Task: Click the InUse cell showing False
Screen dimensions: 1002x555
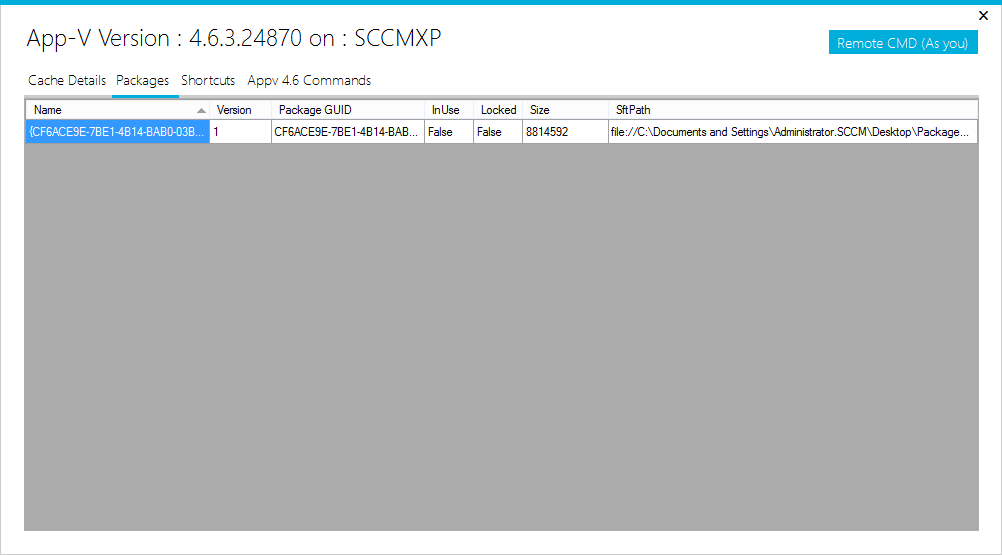Action: click(449, 132)
